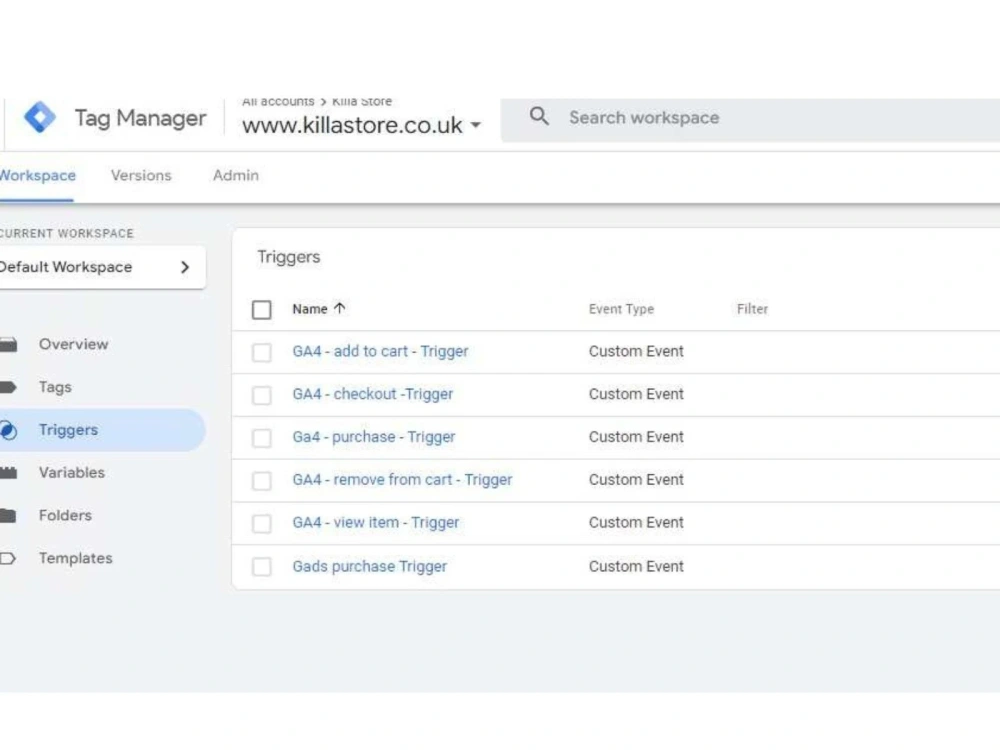
Task: Check the GA4 checkout trigger checkbox
Action: click(x=261, y=395)
